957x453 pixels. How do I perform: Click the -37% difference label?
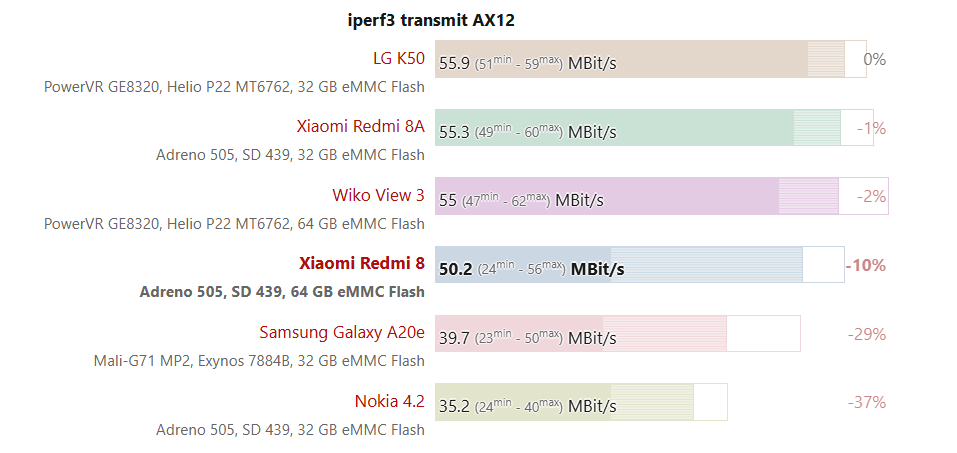pyautogui.click(x=866, y=402)
